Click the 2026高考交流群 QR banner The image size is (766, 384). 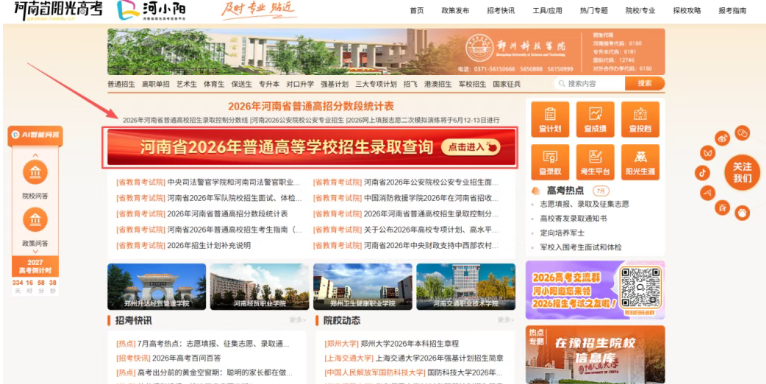[595, 290]
